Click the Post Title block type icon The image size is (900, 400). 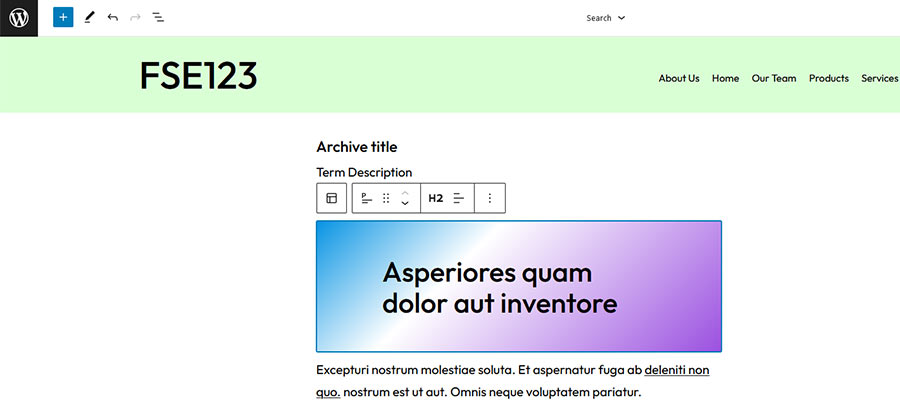[x=367, y=198]
